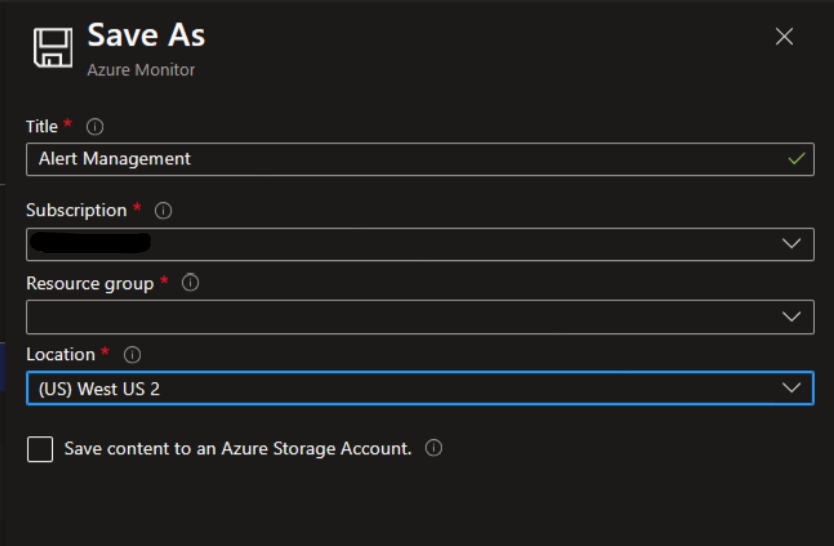The height and width of the screenshot is (546, 834).
Task: Click the green validation checkmark in Title
Action: pos(796,158)
